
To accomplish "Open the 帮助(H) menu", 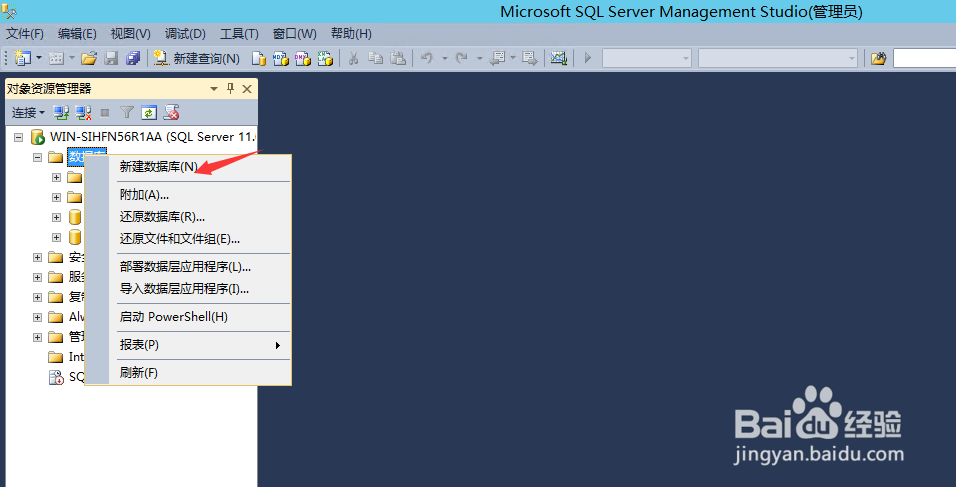I will [x=351, y=34].
